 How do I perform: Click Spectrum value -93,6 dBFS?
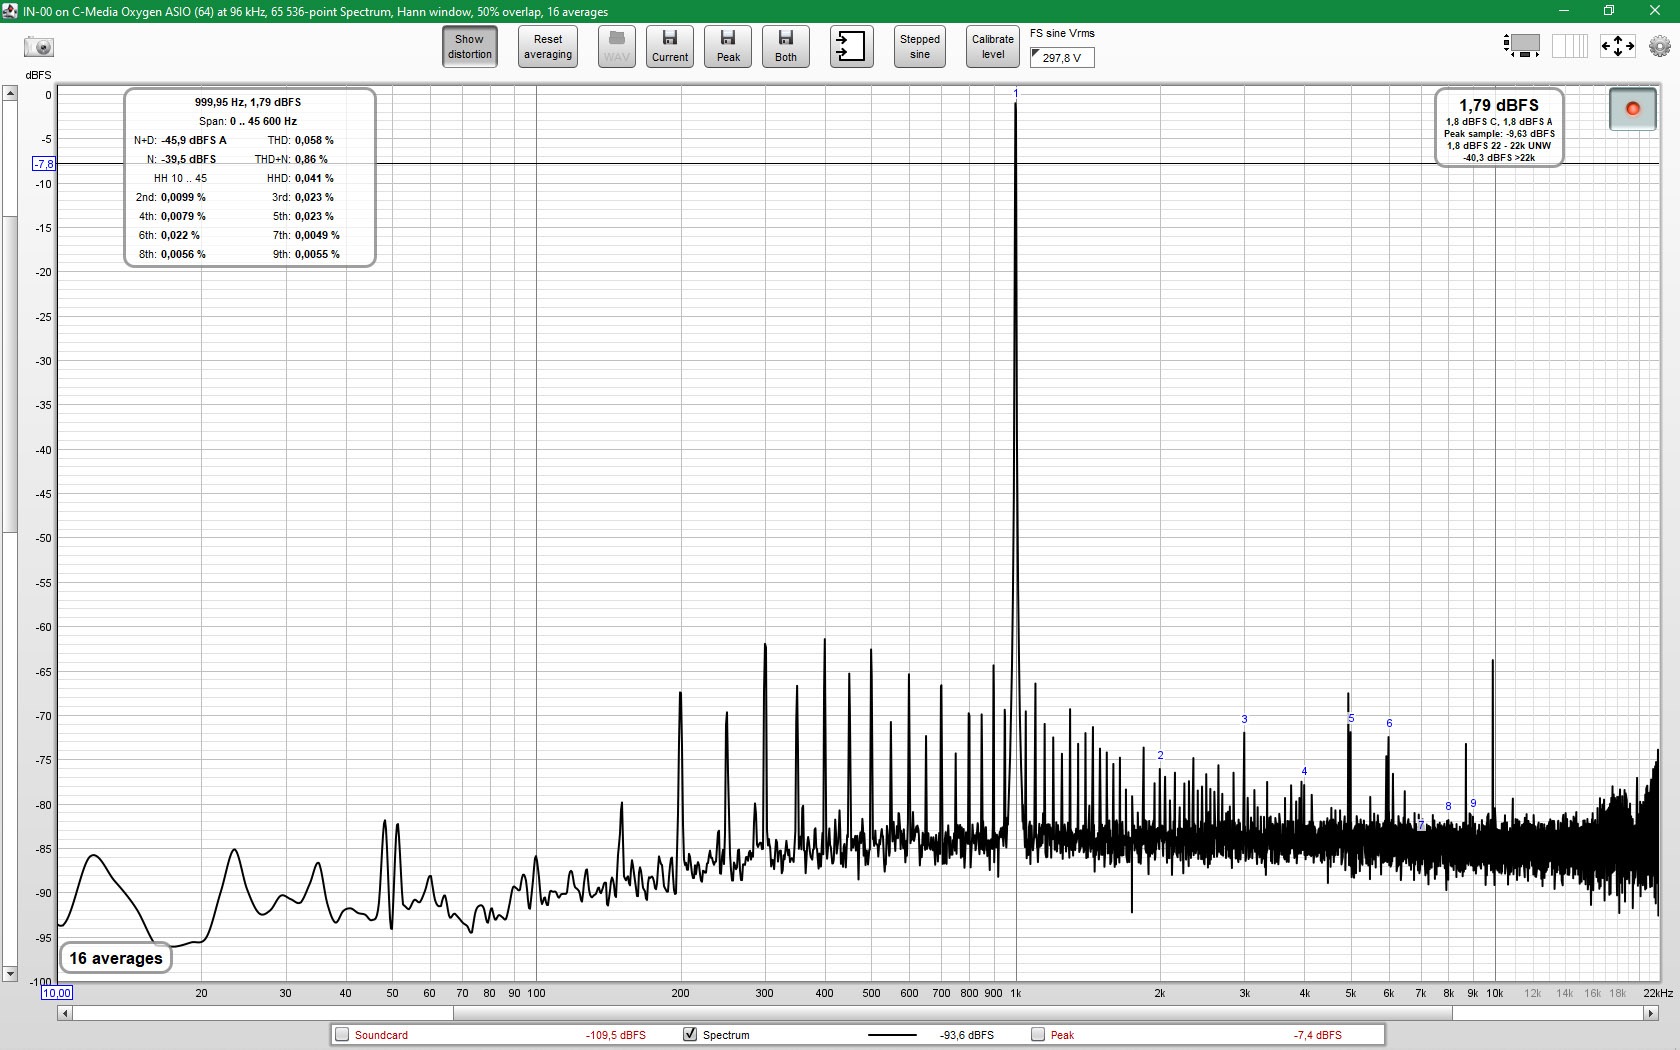967,1035
